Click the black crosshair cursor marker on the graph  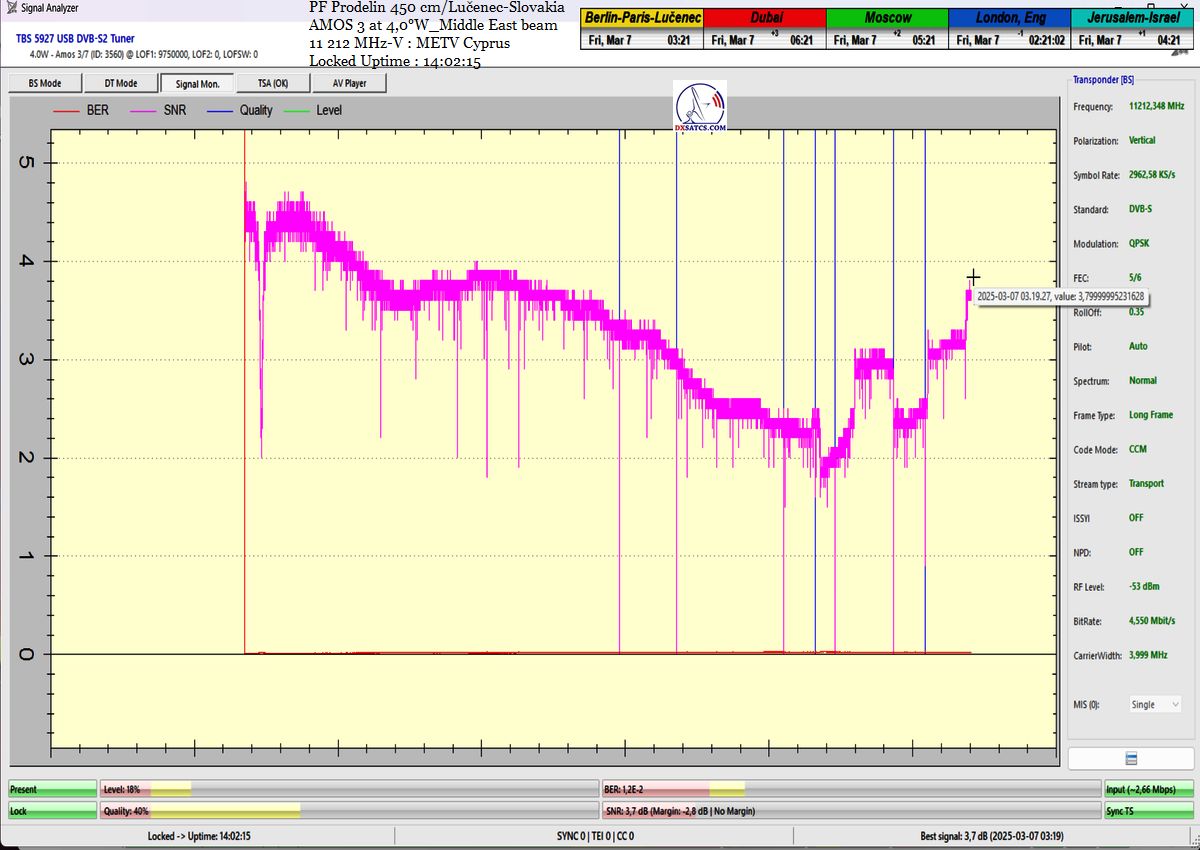[973, 277]
